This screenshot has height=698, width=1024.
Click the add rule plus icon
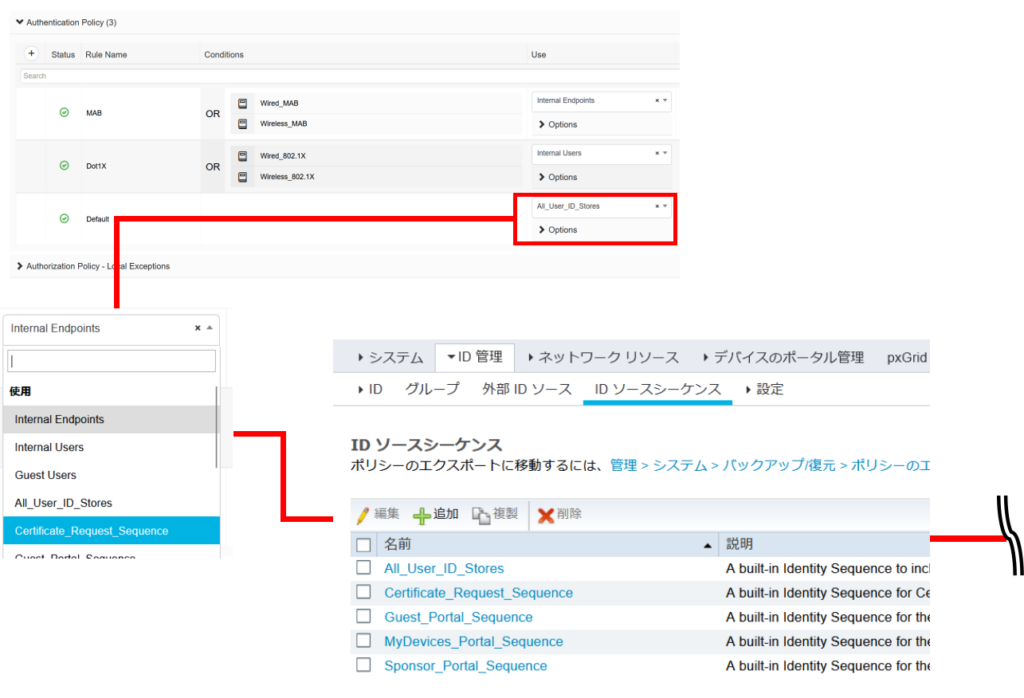[31, 54]
